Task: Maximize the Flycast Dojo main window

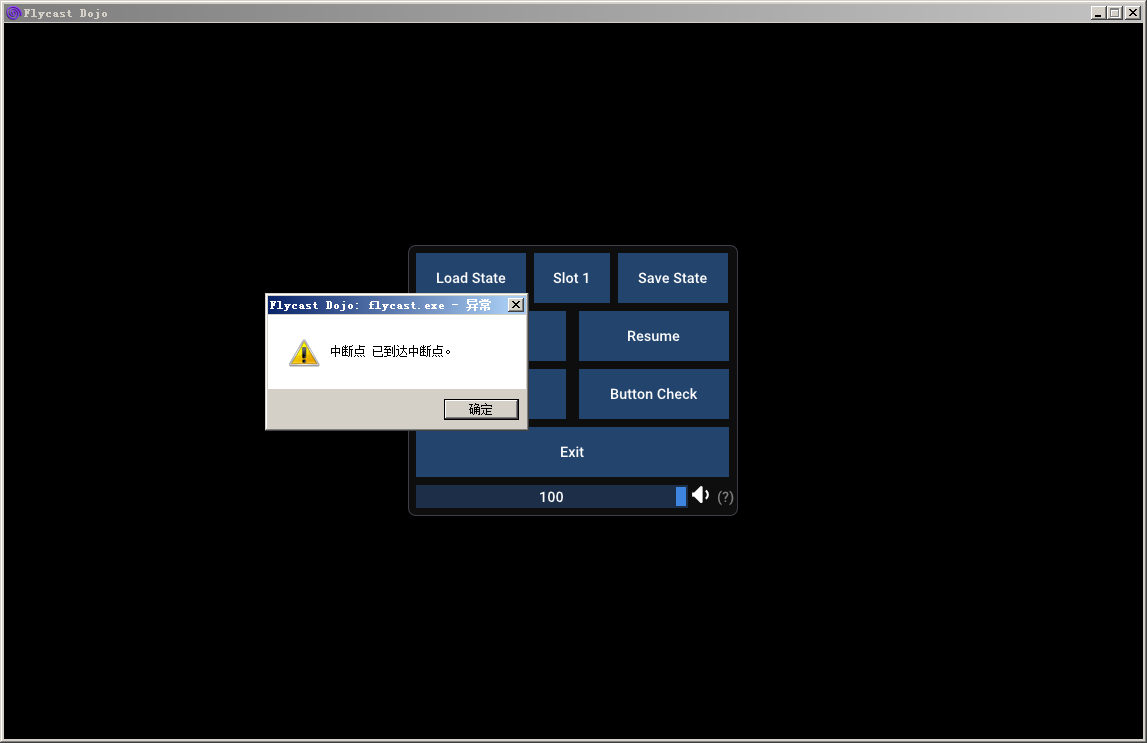Action: tap(1114, 12)
